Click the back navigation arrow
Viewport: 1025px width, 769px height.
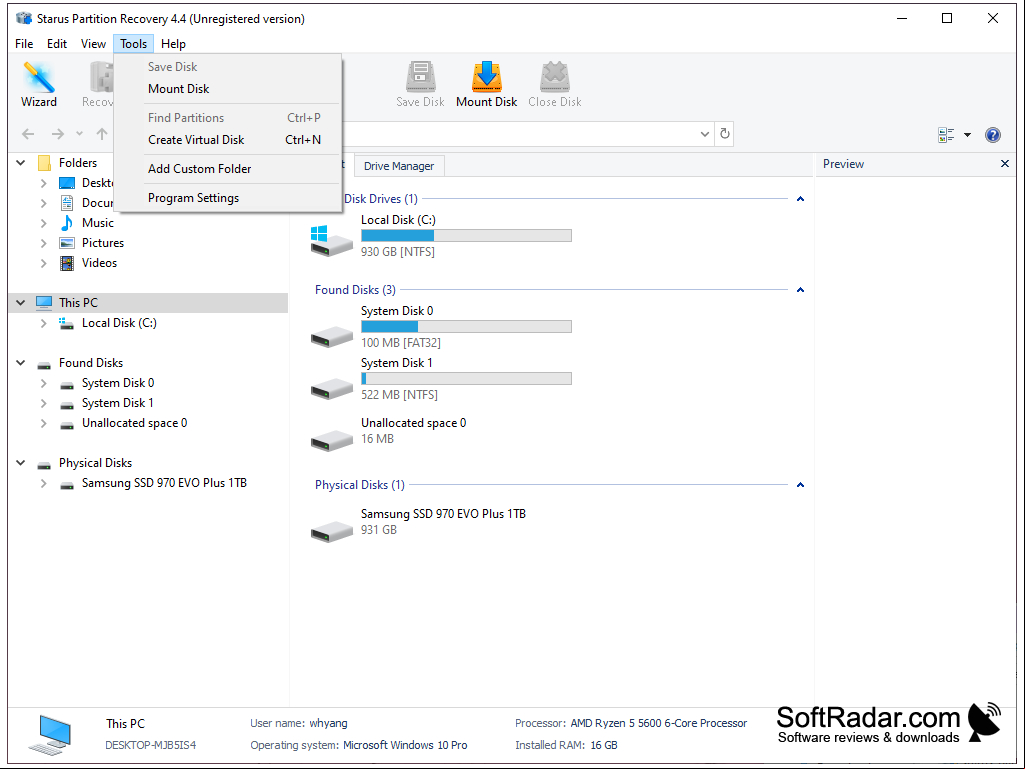(x=28, y=134)
